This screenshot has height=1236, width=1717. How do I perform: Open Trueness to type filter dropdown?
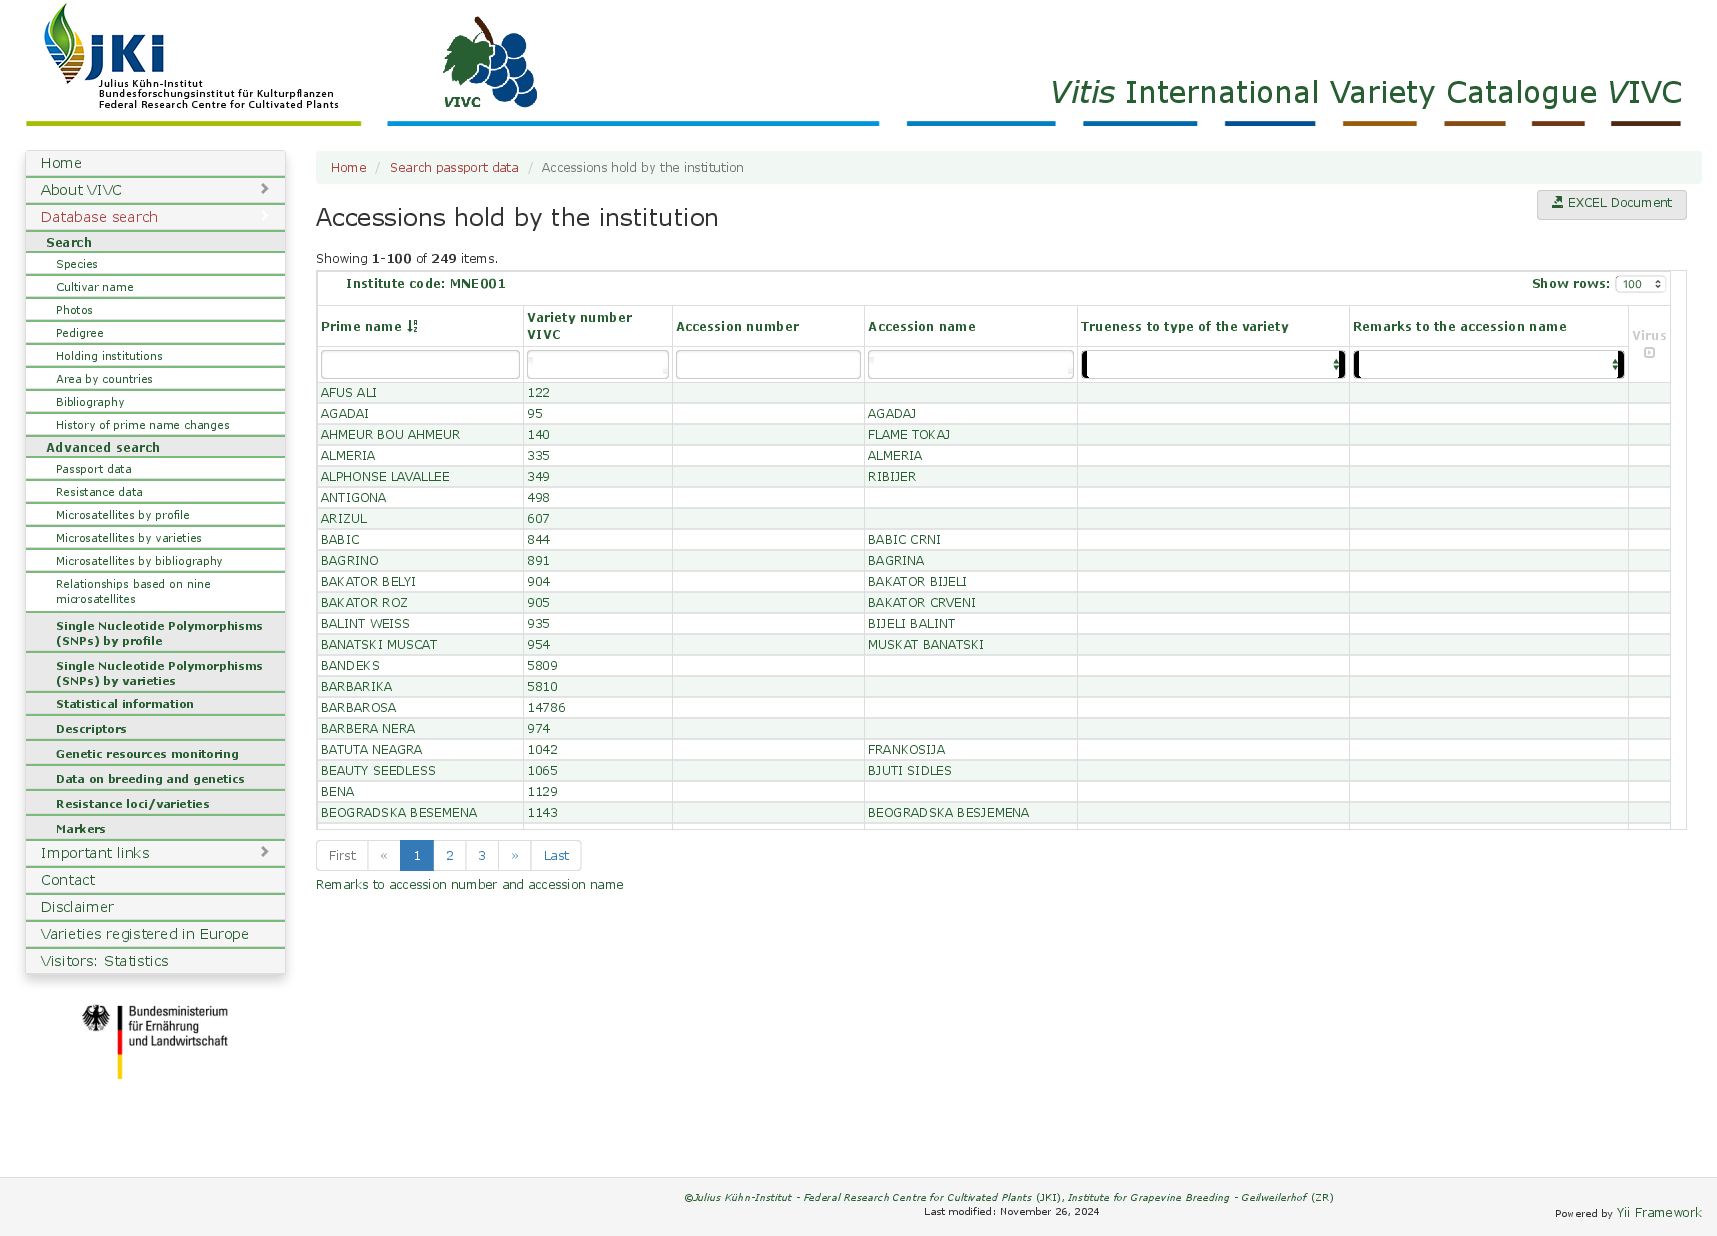point(1213,365)
